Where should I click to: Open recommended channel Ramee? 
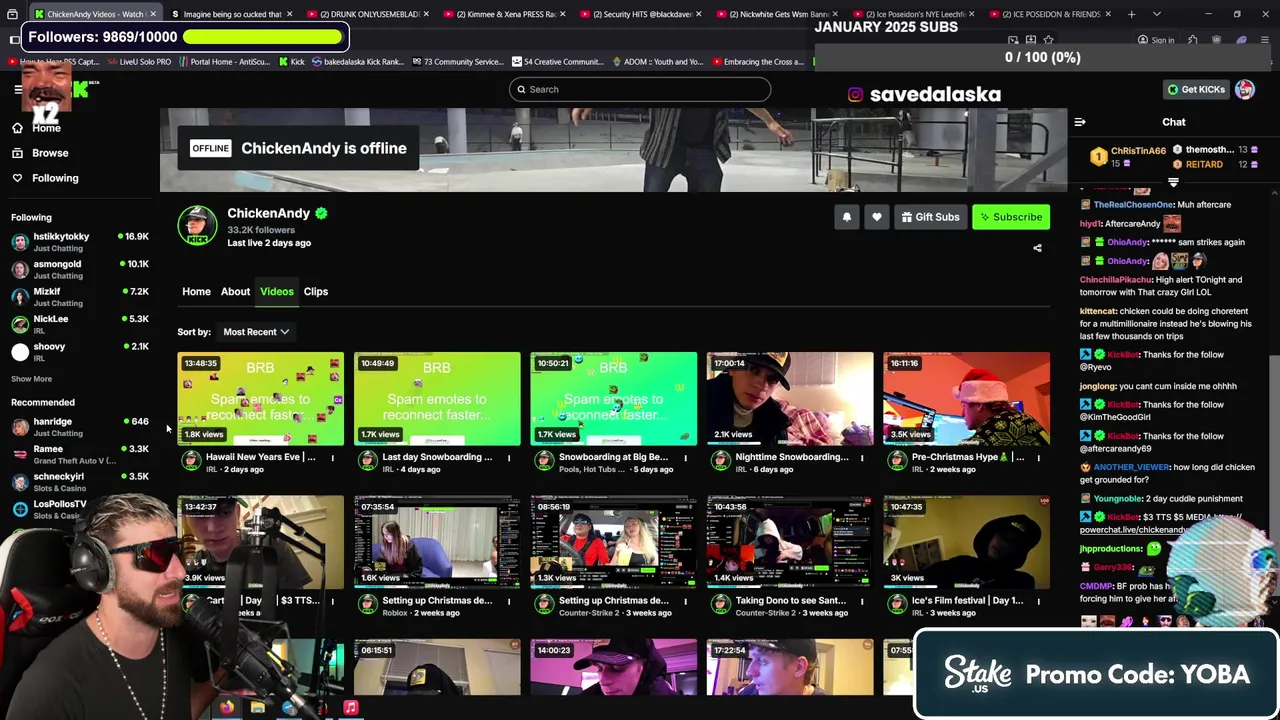(80, 454)
